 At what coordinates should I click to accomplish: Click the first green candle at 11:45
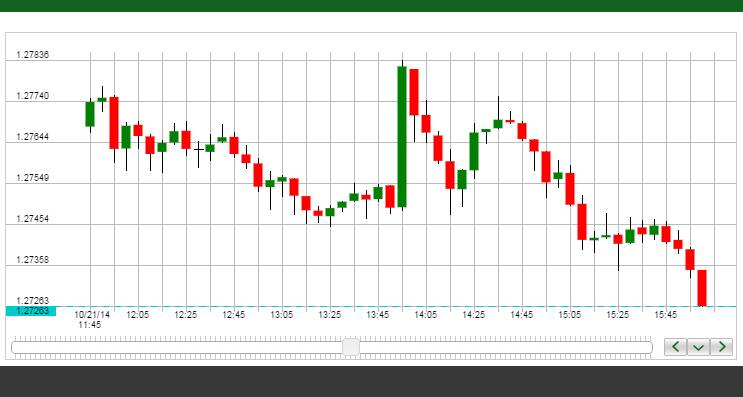tap(90, 114)
